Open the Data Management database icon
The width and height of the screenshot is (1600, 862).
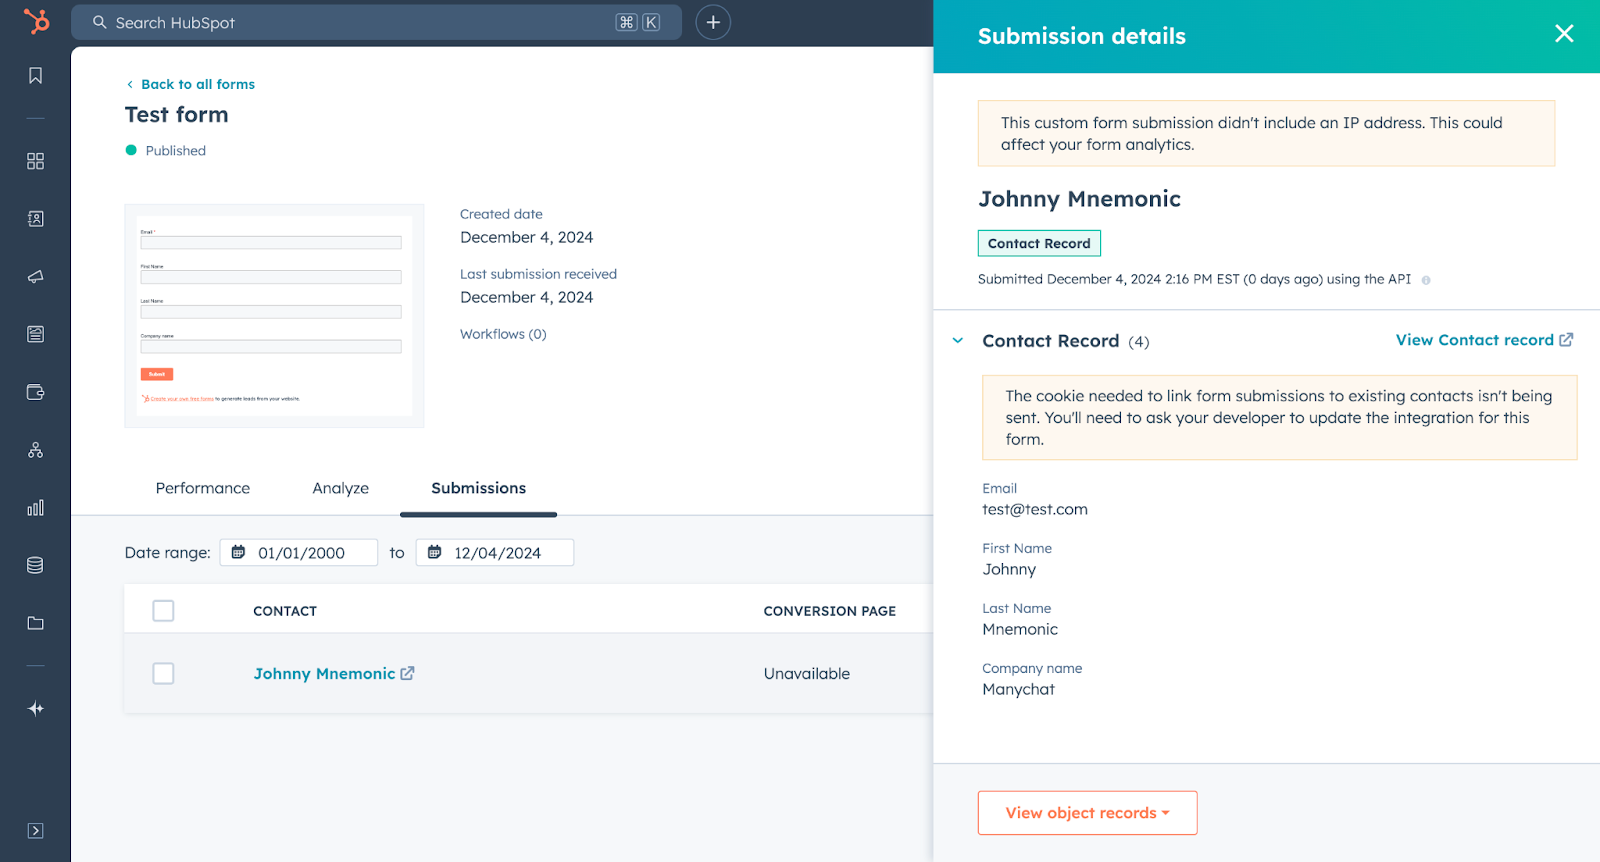[36, 565]
